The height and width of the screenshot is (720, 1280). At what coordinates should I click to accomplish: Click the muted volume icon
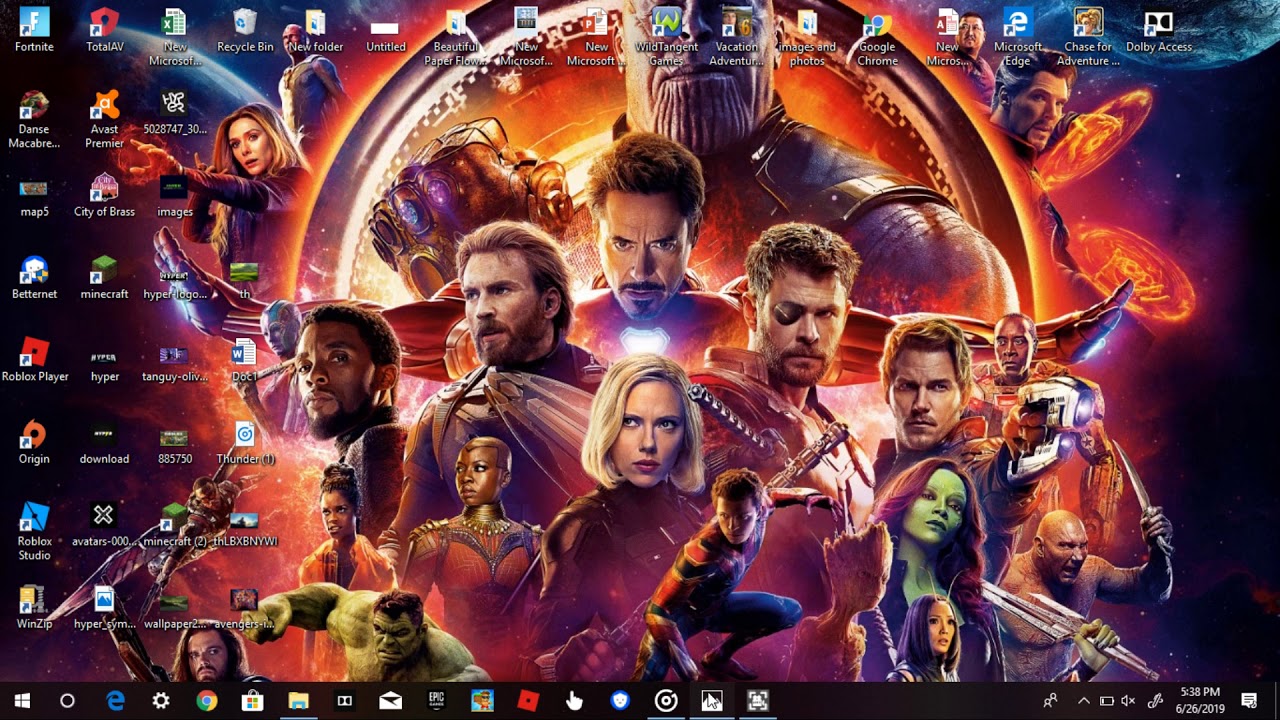(x=1130, y=701)
